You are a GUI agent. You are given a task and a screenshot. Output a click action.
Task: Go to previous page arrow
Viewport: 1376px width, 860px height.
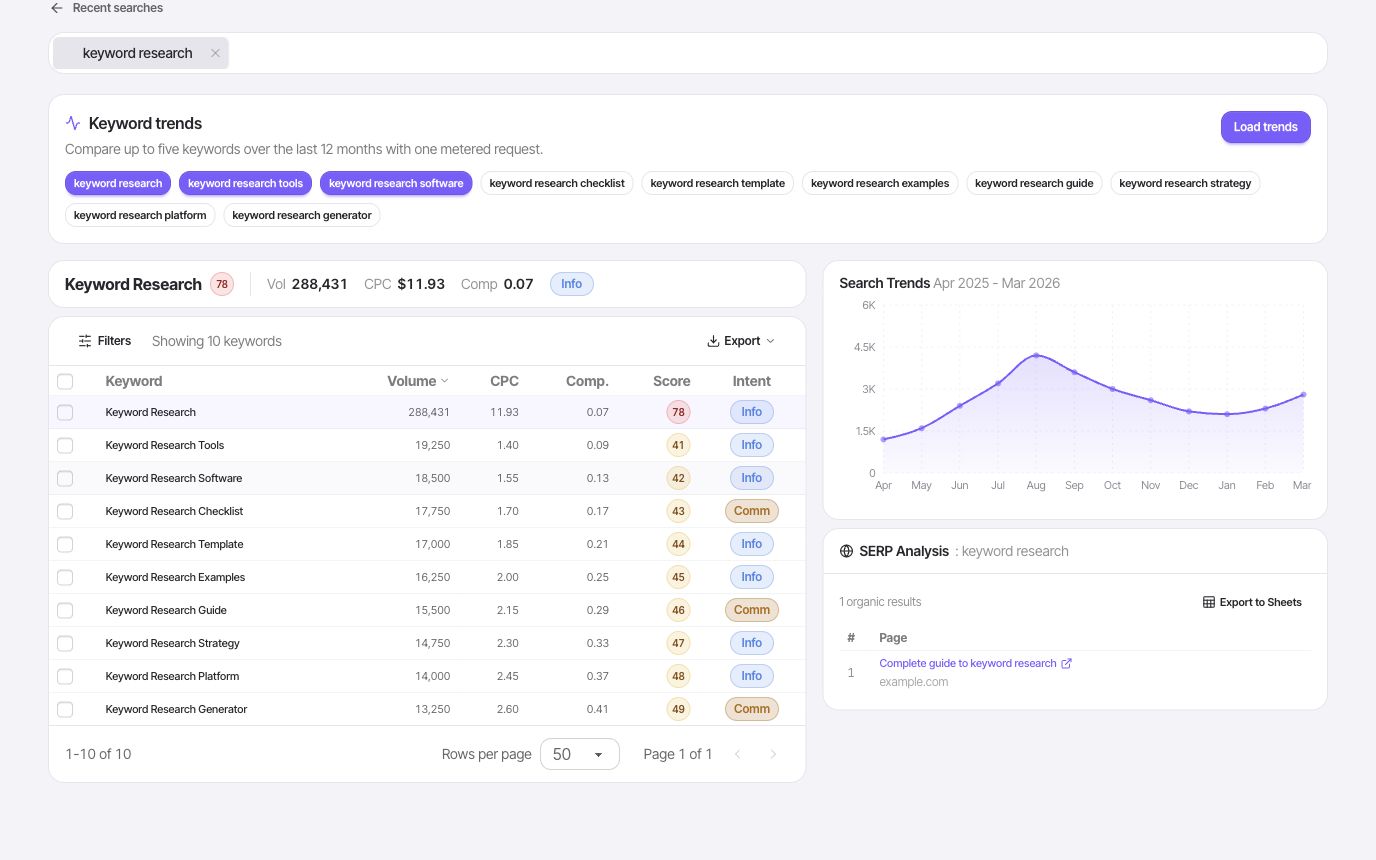[x=738, y=754]
